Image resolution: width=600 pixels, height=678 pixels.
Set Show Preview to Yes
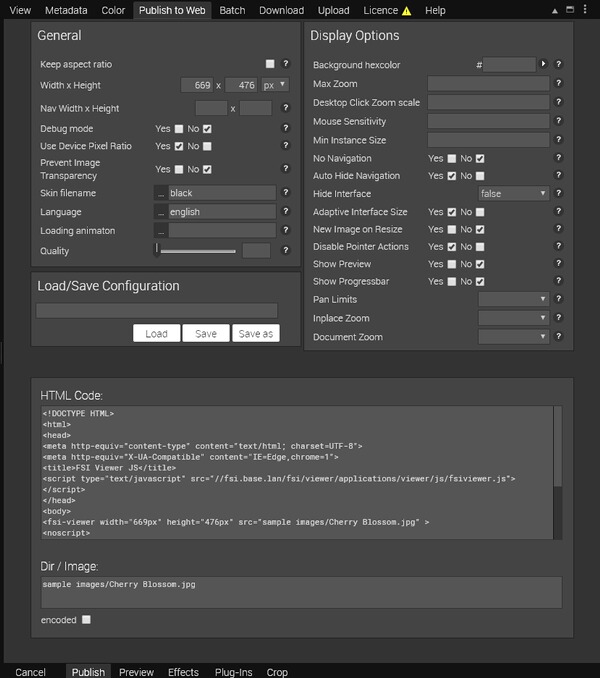(452, 264)
